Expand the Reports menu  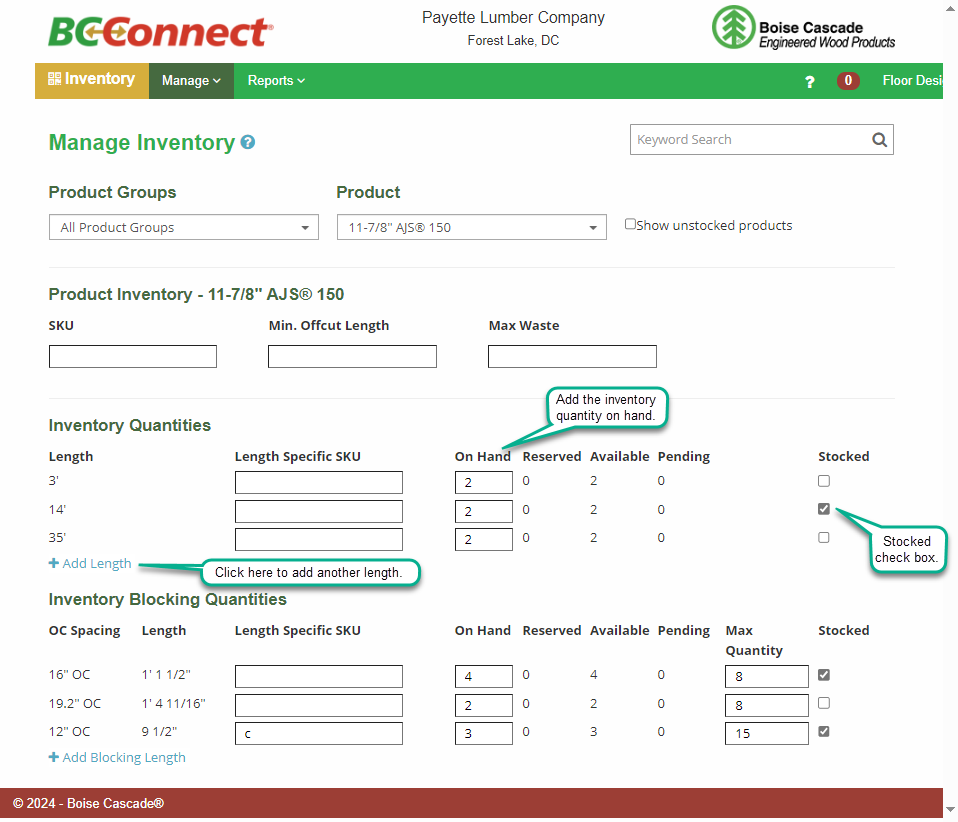point(276,81)
